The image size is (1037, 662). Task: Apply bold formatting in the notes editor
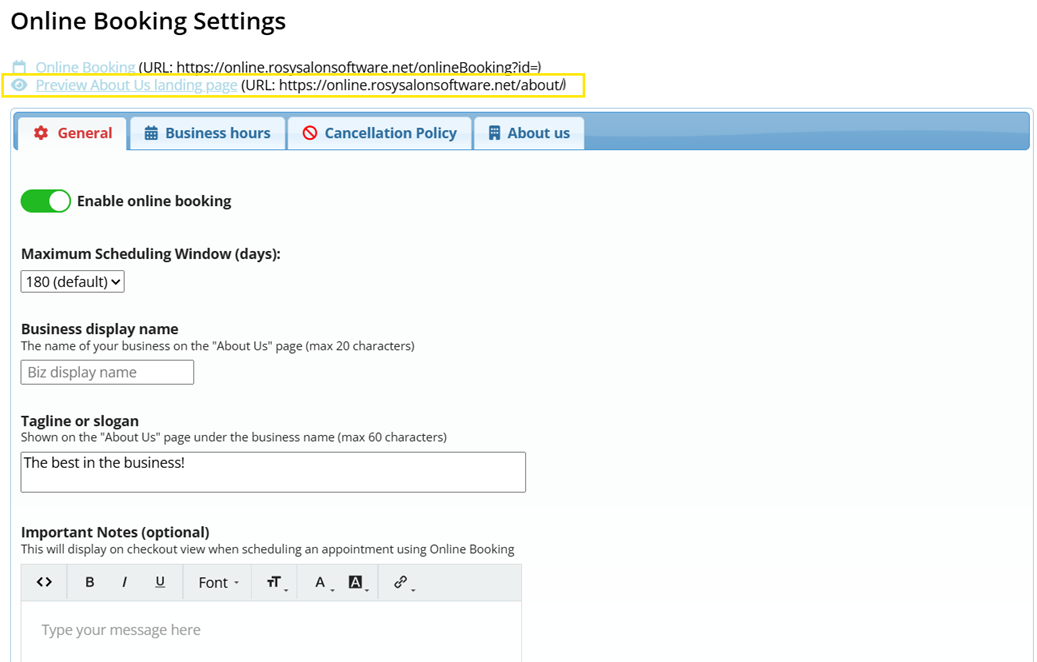pyautogui.click(x=90, y=582)
